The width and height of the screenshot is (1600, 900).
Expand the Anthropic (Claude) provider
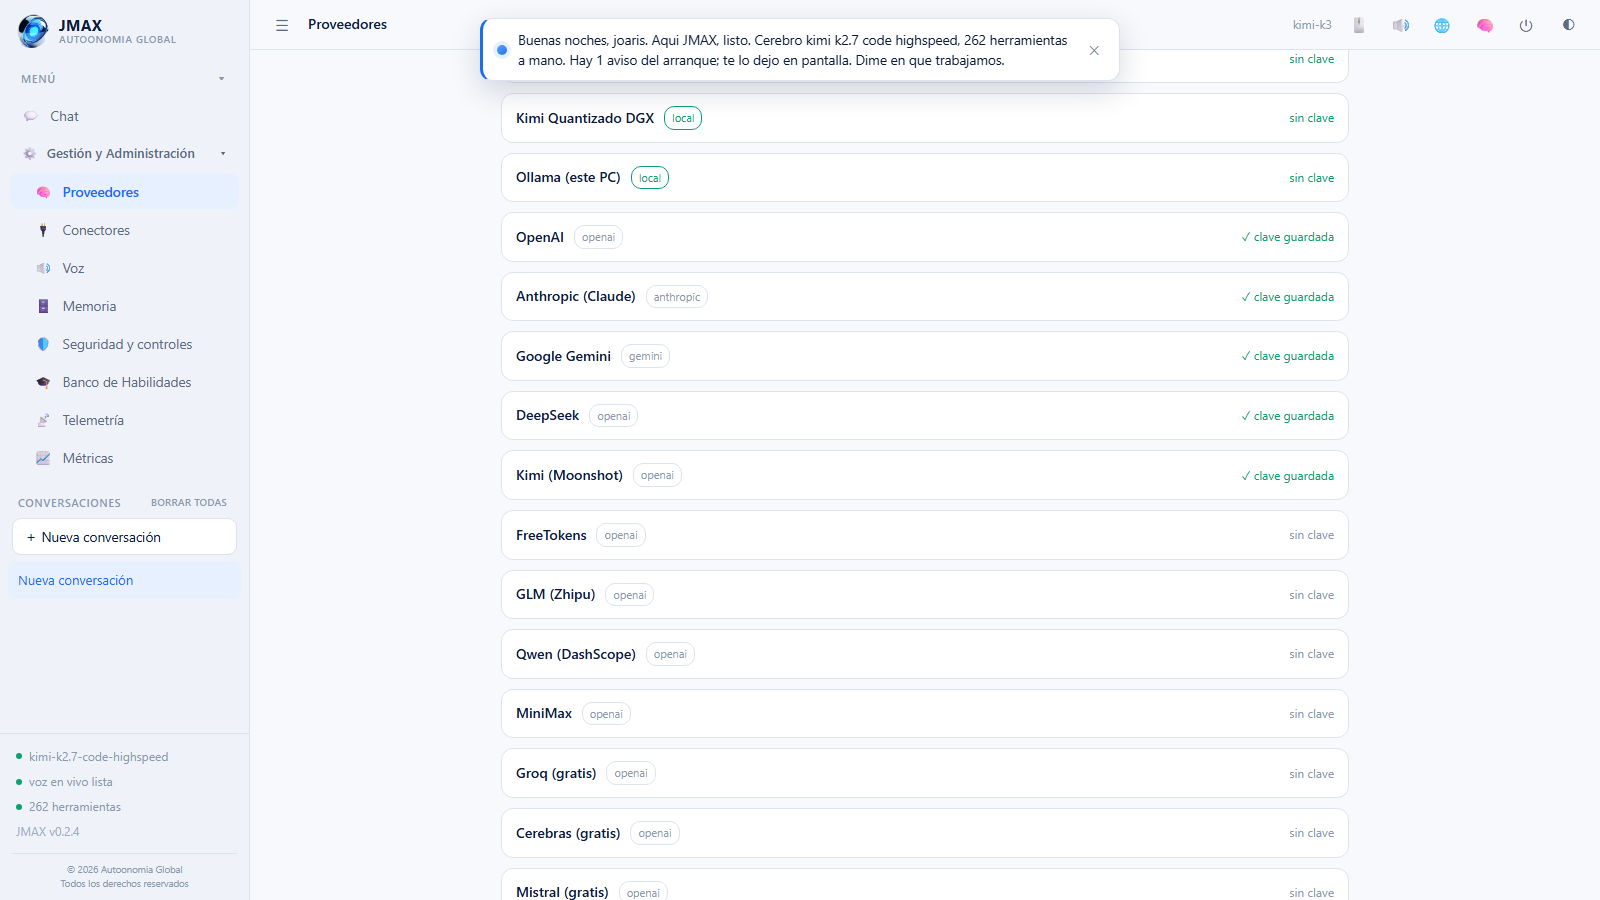tap(924, 297)
